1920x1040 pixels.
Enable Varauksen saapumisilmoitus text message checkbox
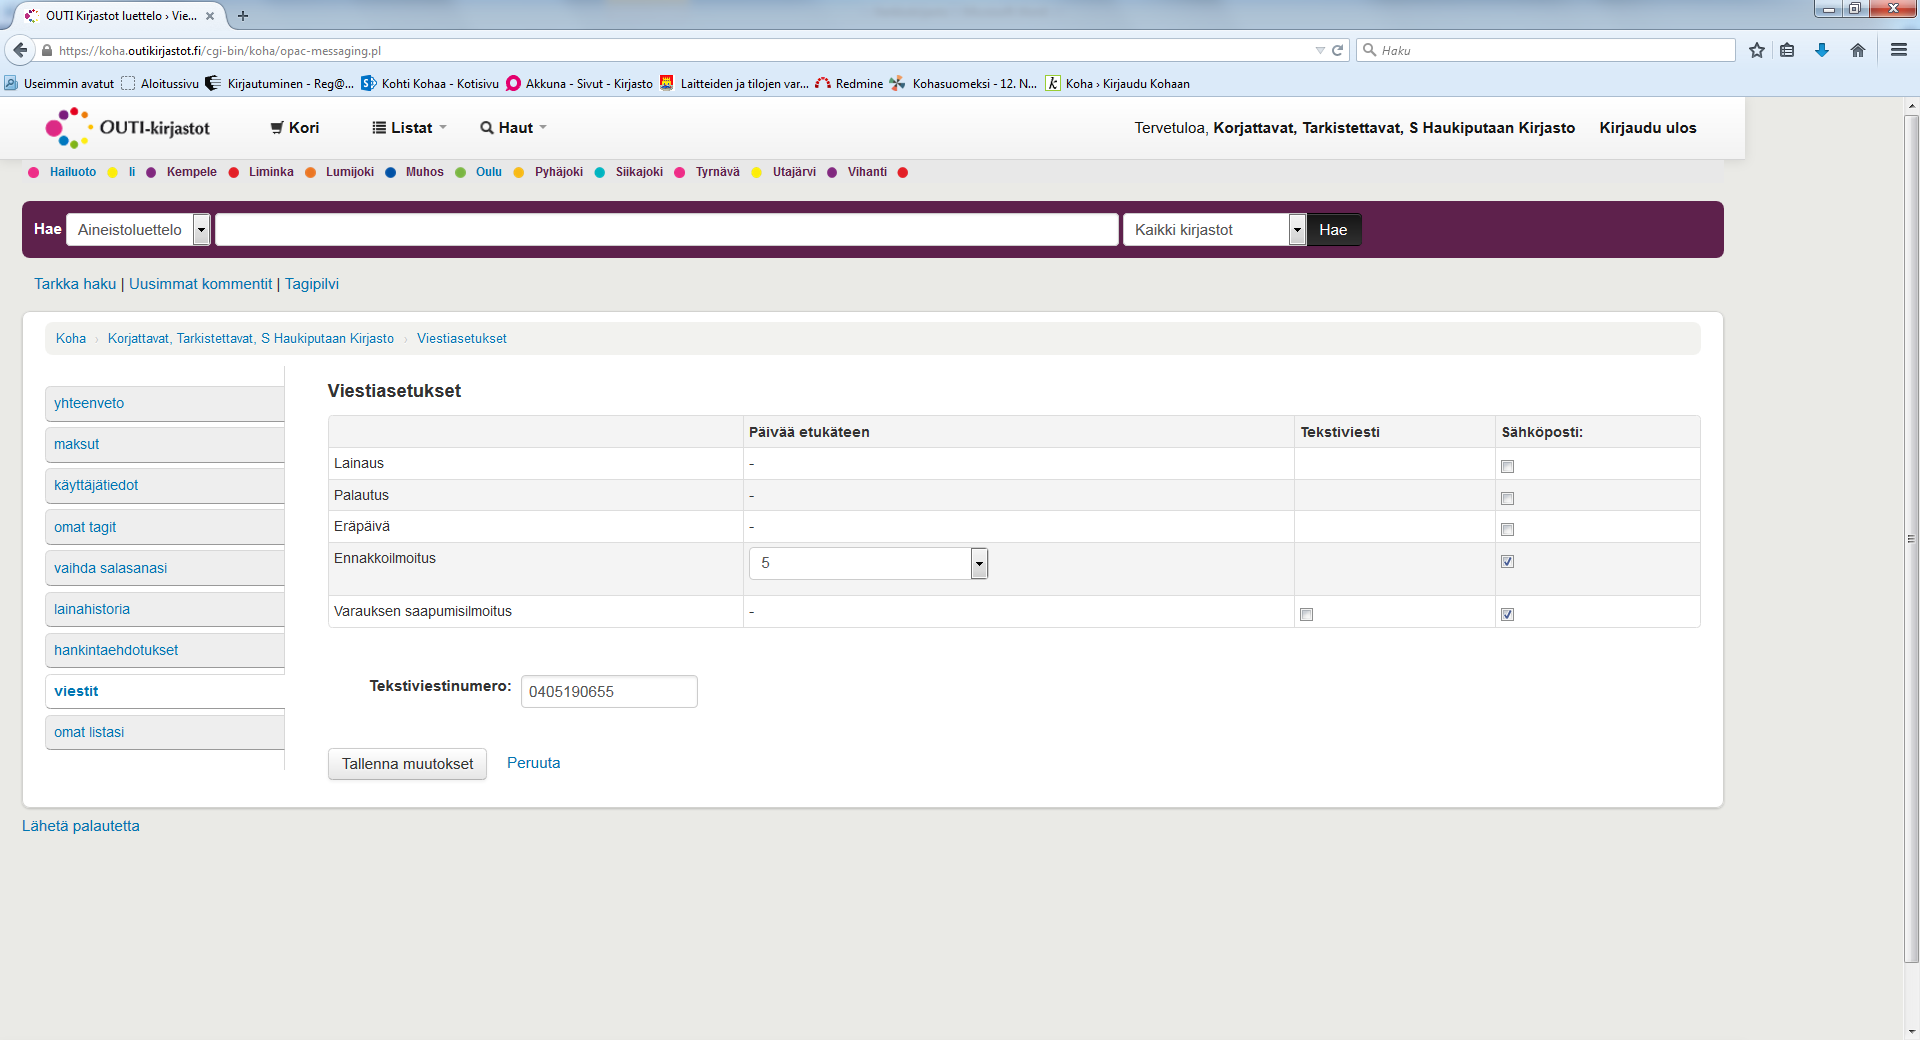tap(1306, 614)
